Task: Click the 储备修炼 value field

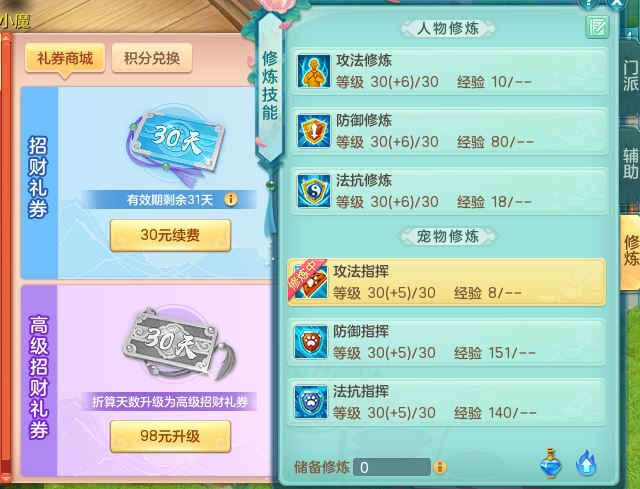Action: 392,467
